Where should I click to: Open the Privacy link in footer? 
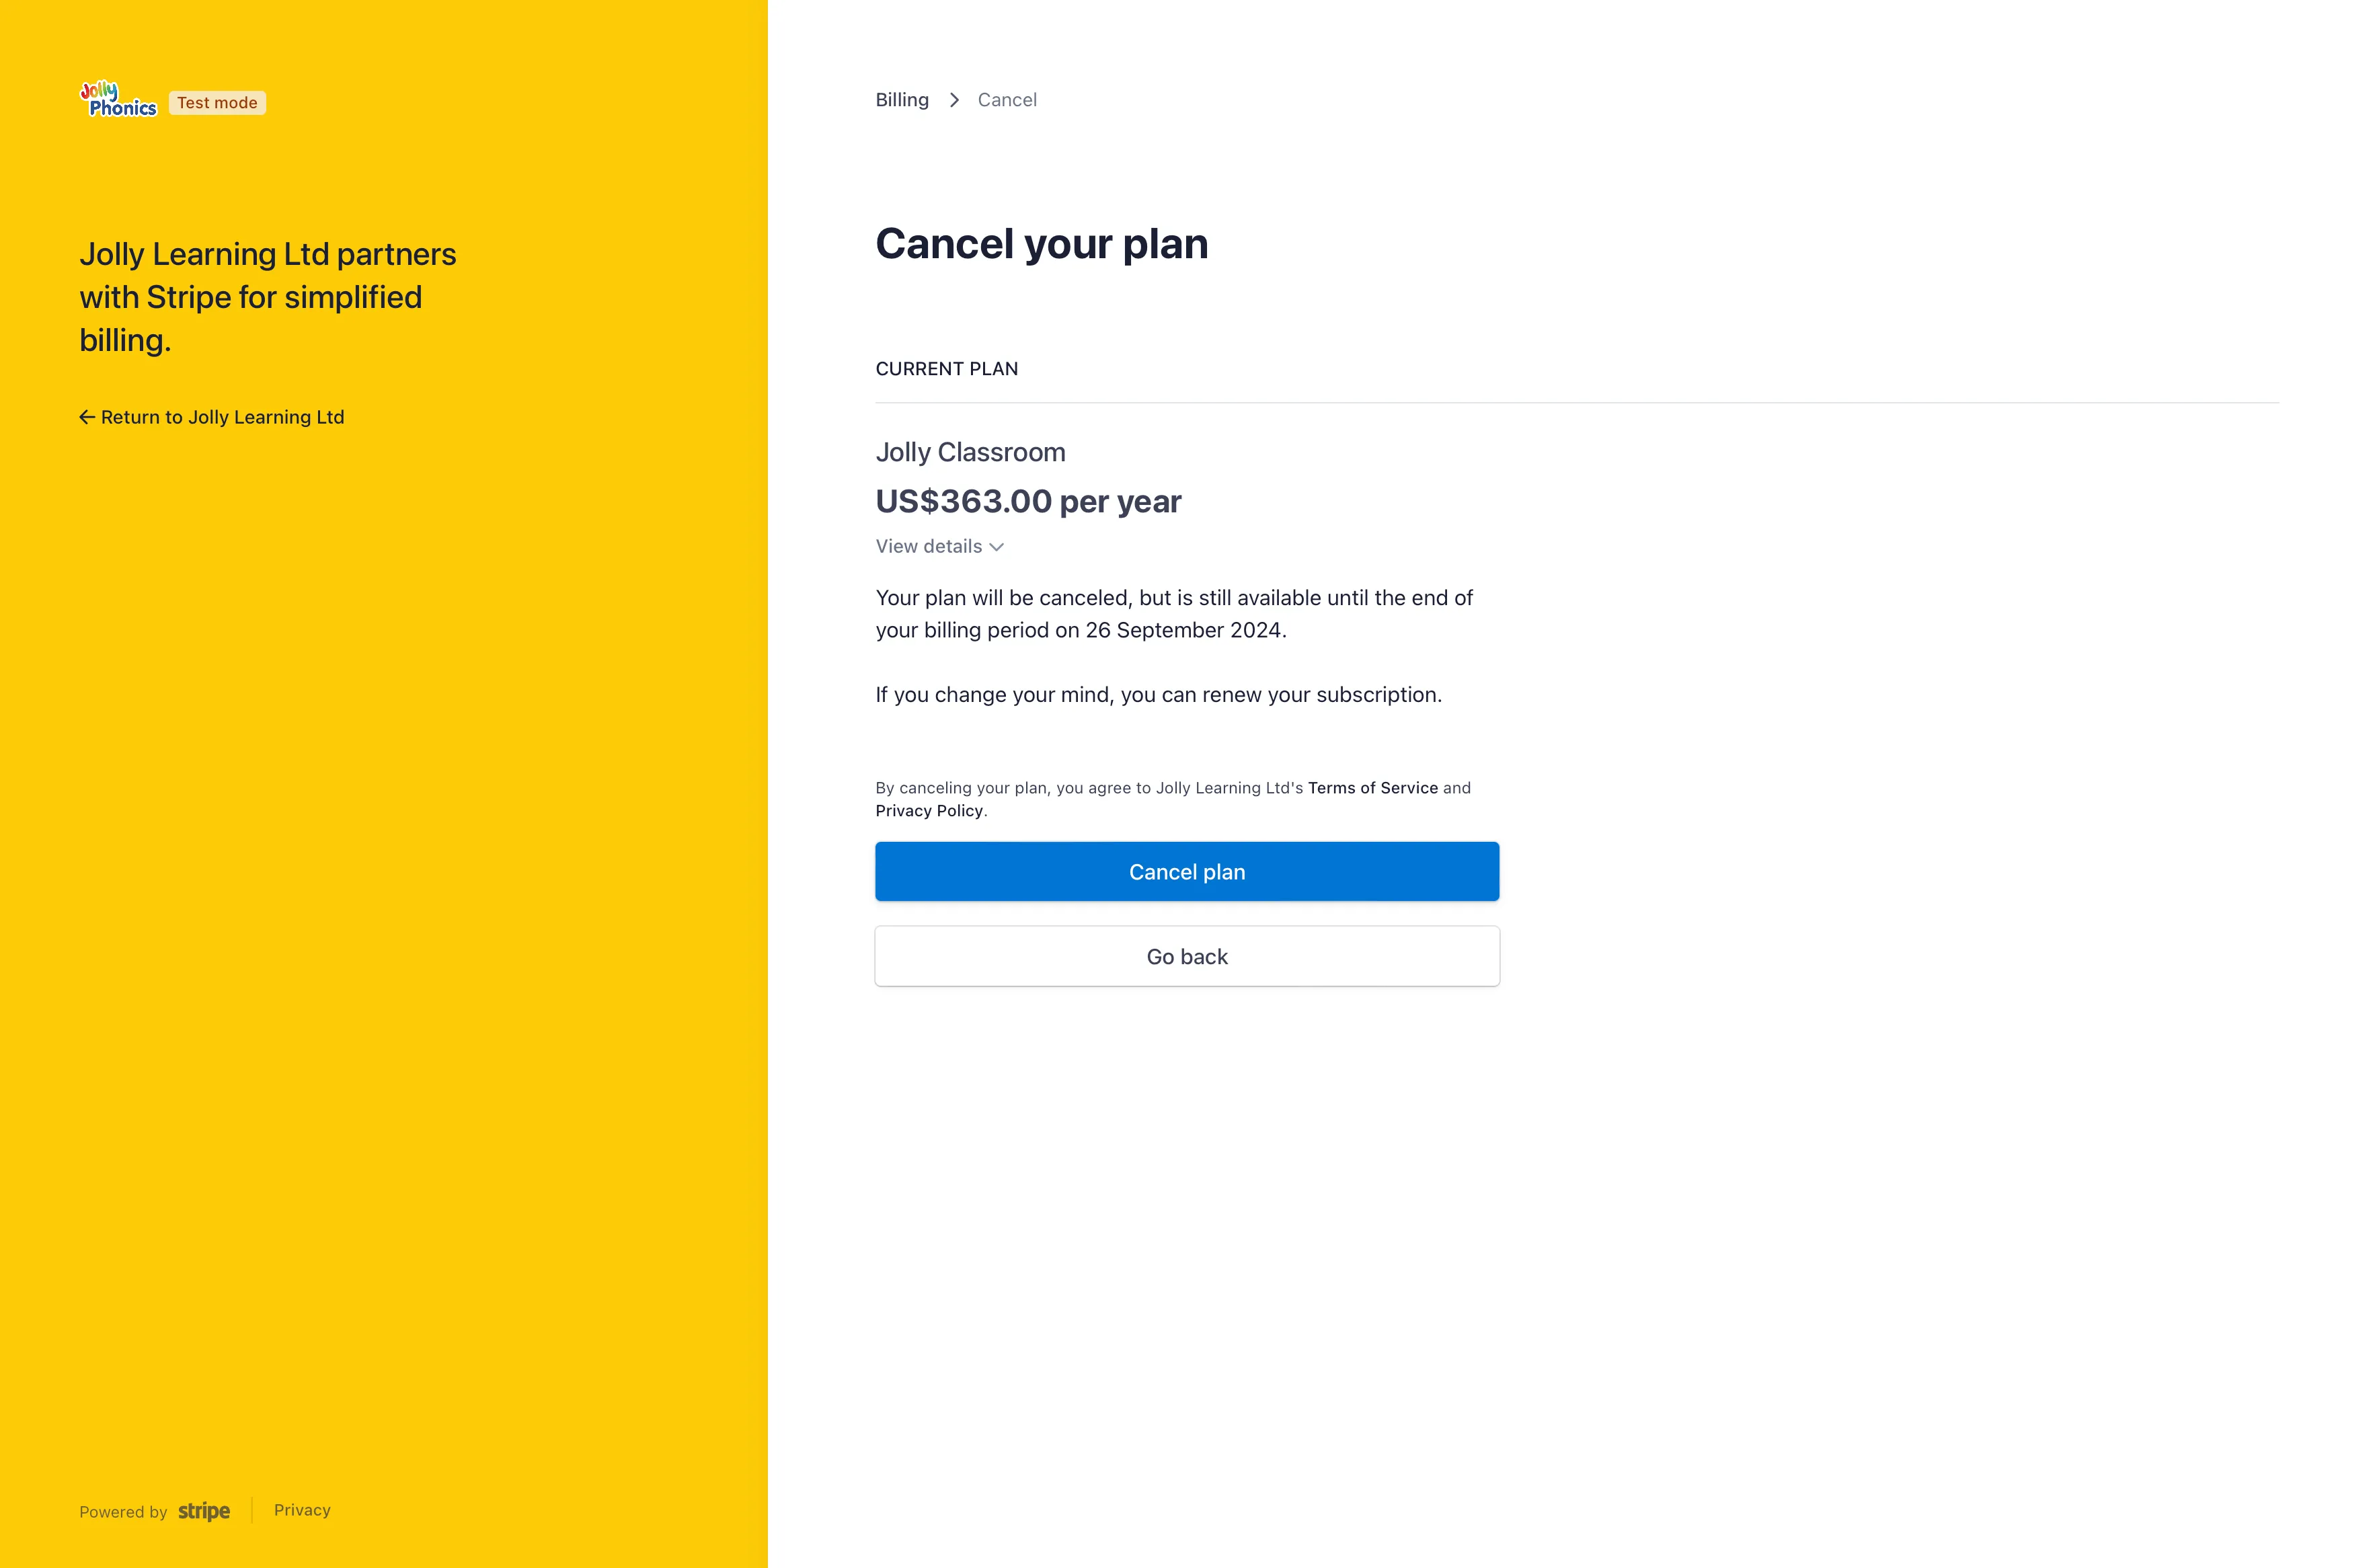pos(302,1510)
